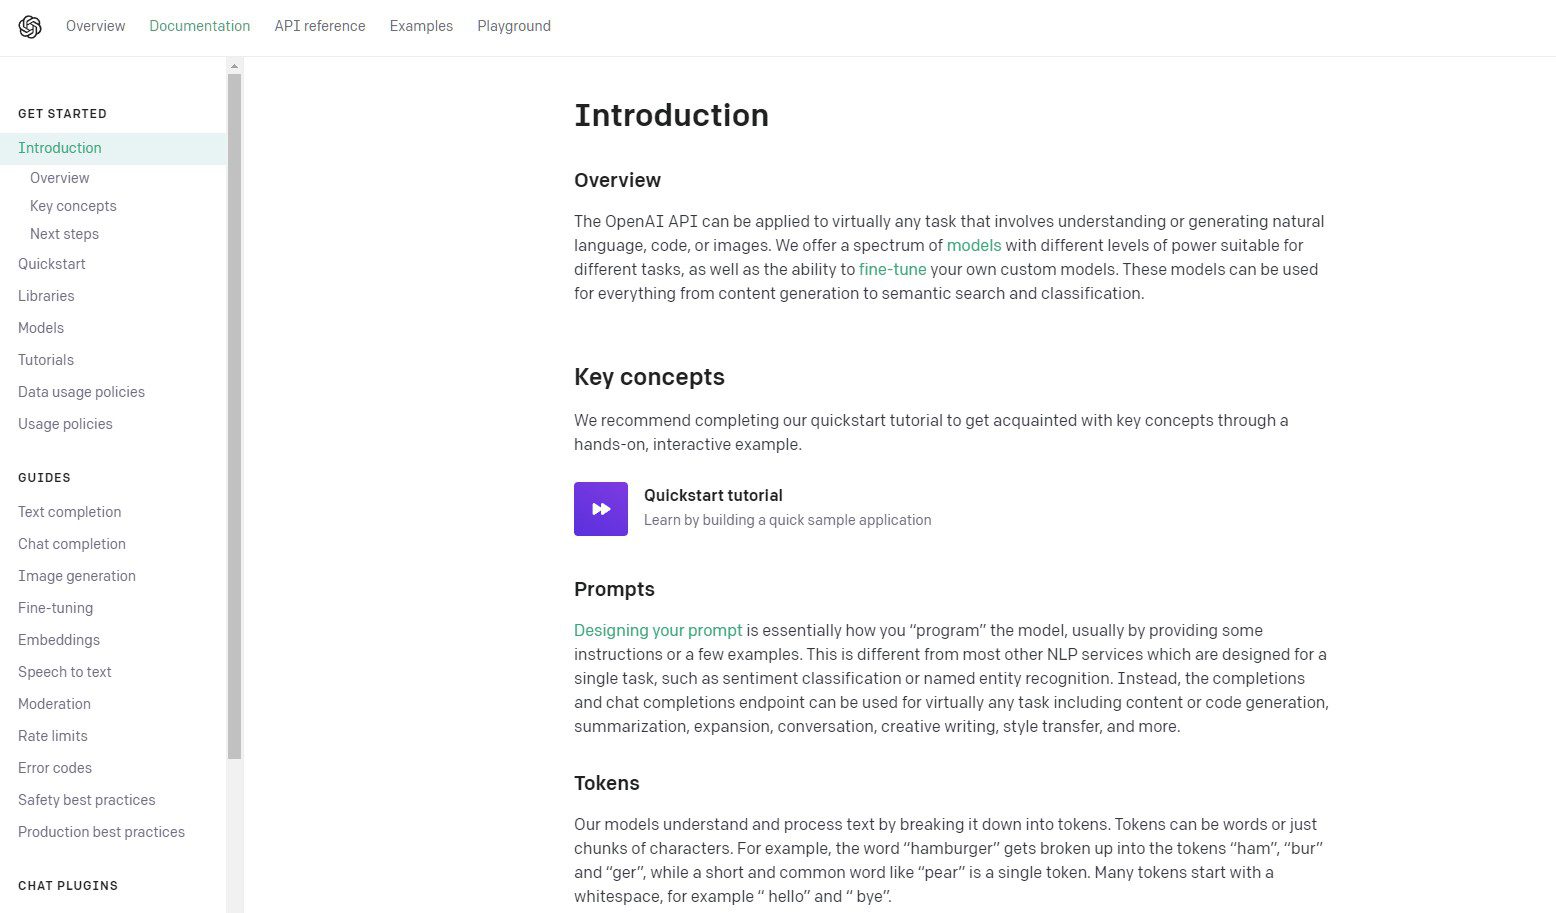Screen dimensions: 1556x913
Task: Open Quickstart in the sidebar
Action: click(52, 264)
